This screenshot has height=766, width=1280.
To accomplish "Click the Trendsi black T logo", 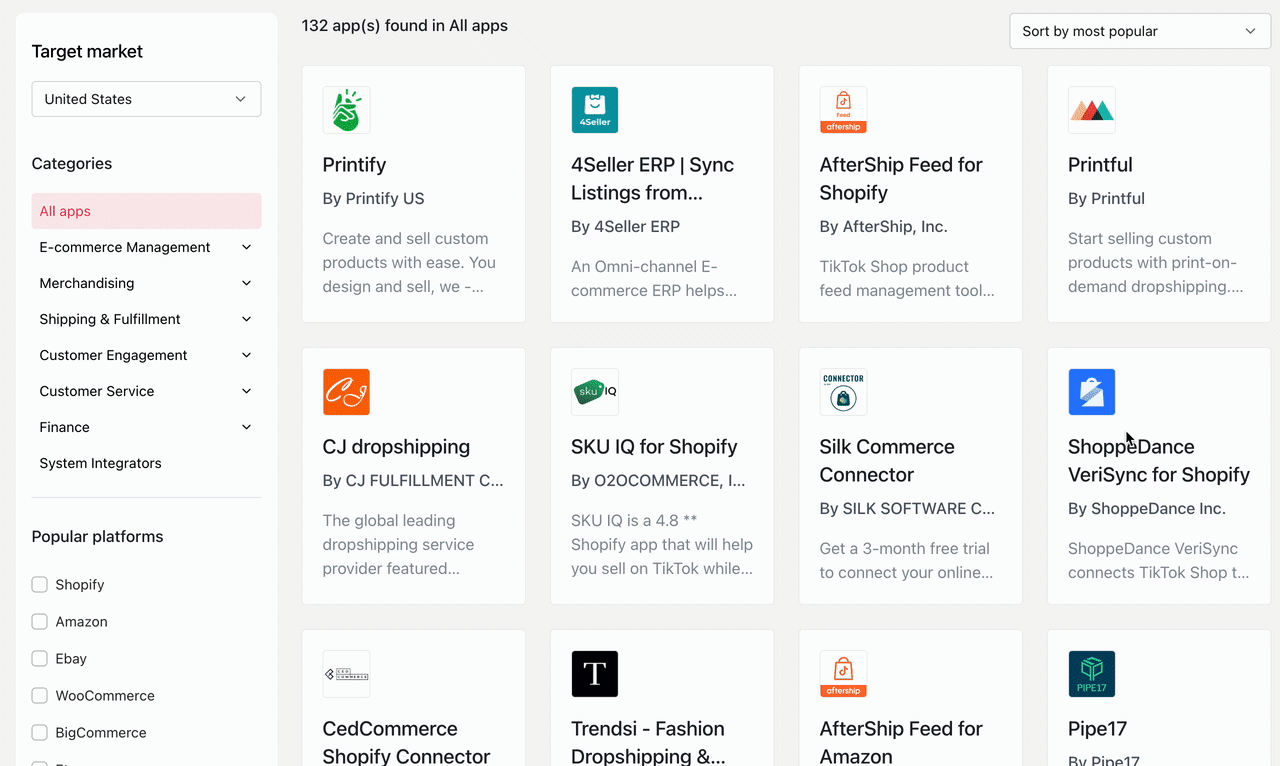I will [x=594, y=674].
